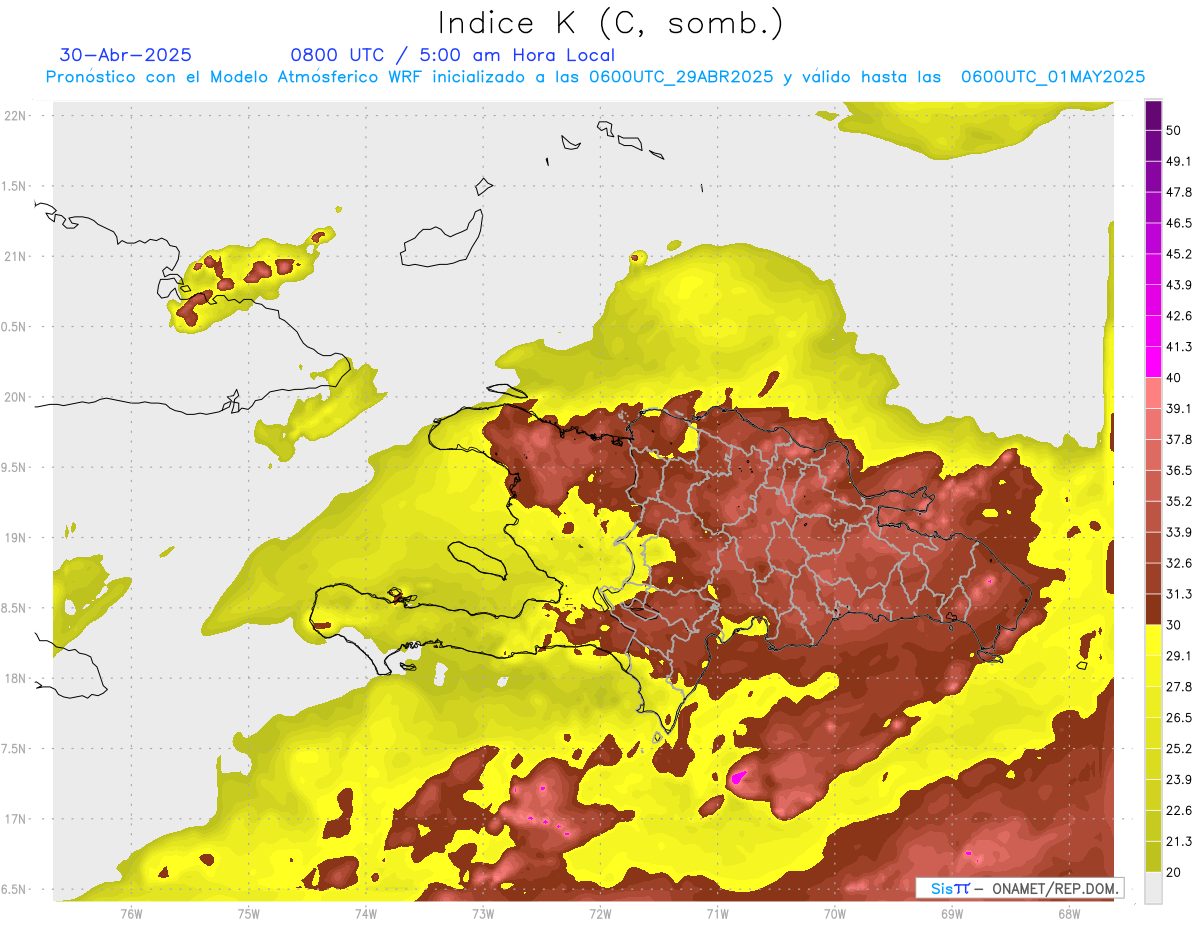
Task: Click the "23.9" legend value
Action: [x=1178, y=779]
